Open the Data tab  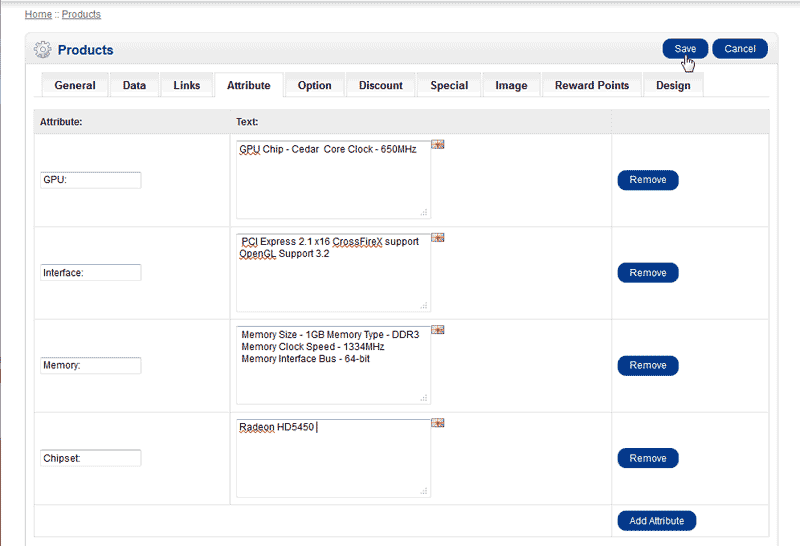134,86
